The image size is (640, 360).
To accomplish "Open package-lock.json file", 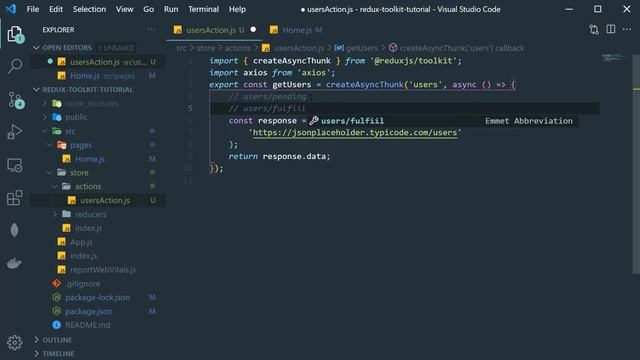I will (x=98, y=298).
